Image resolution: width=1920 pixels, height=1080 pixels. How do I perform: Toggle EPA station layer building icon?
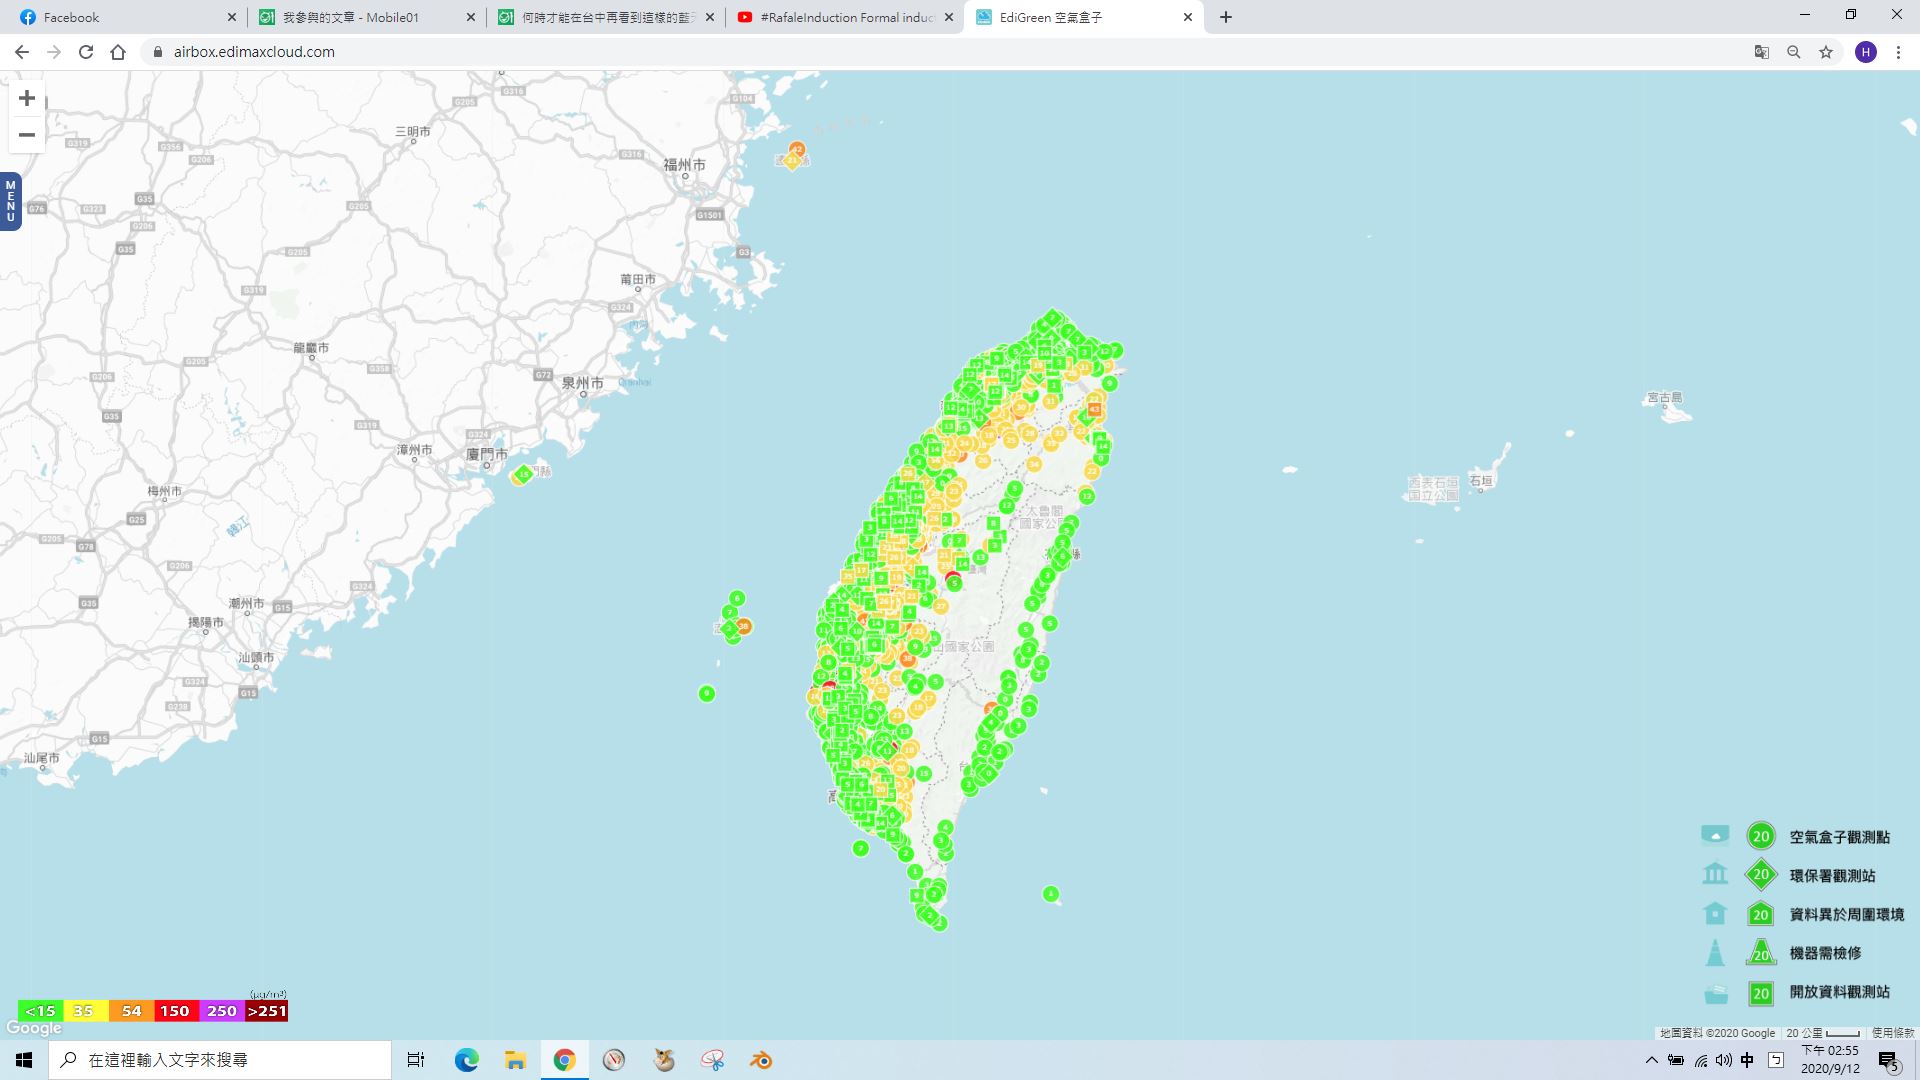[x=1715, y=874]
